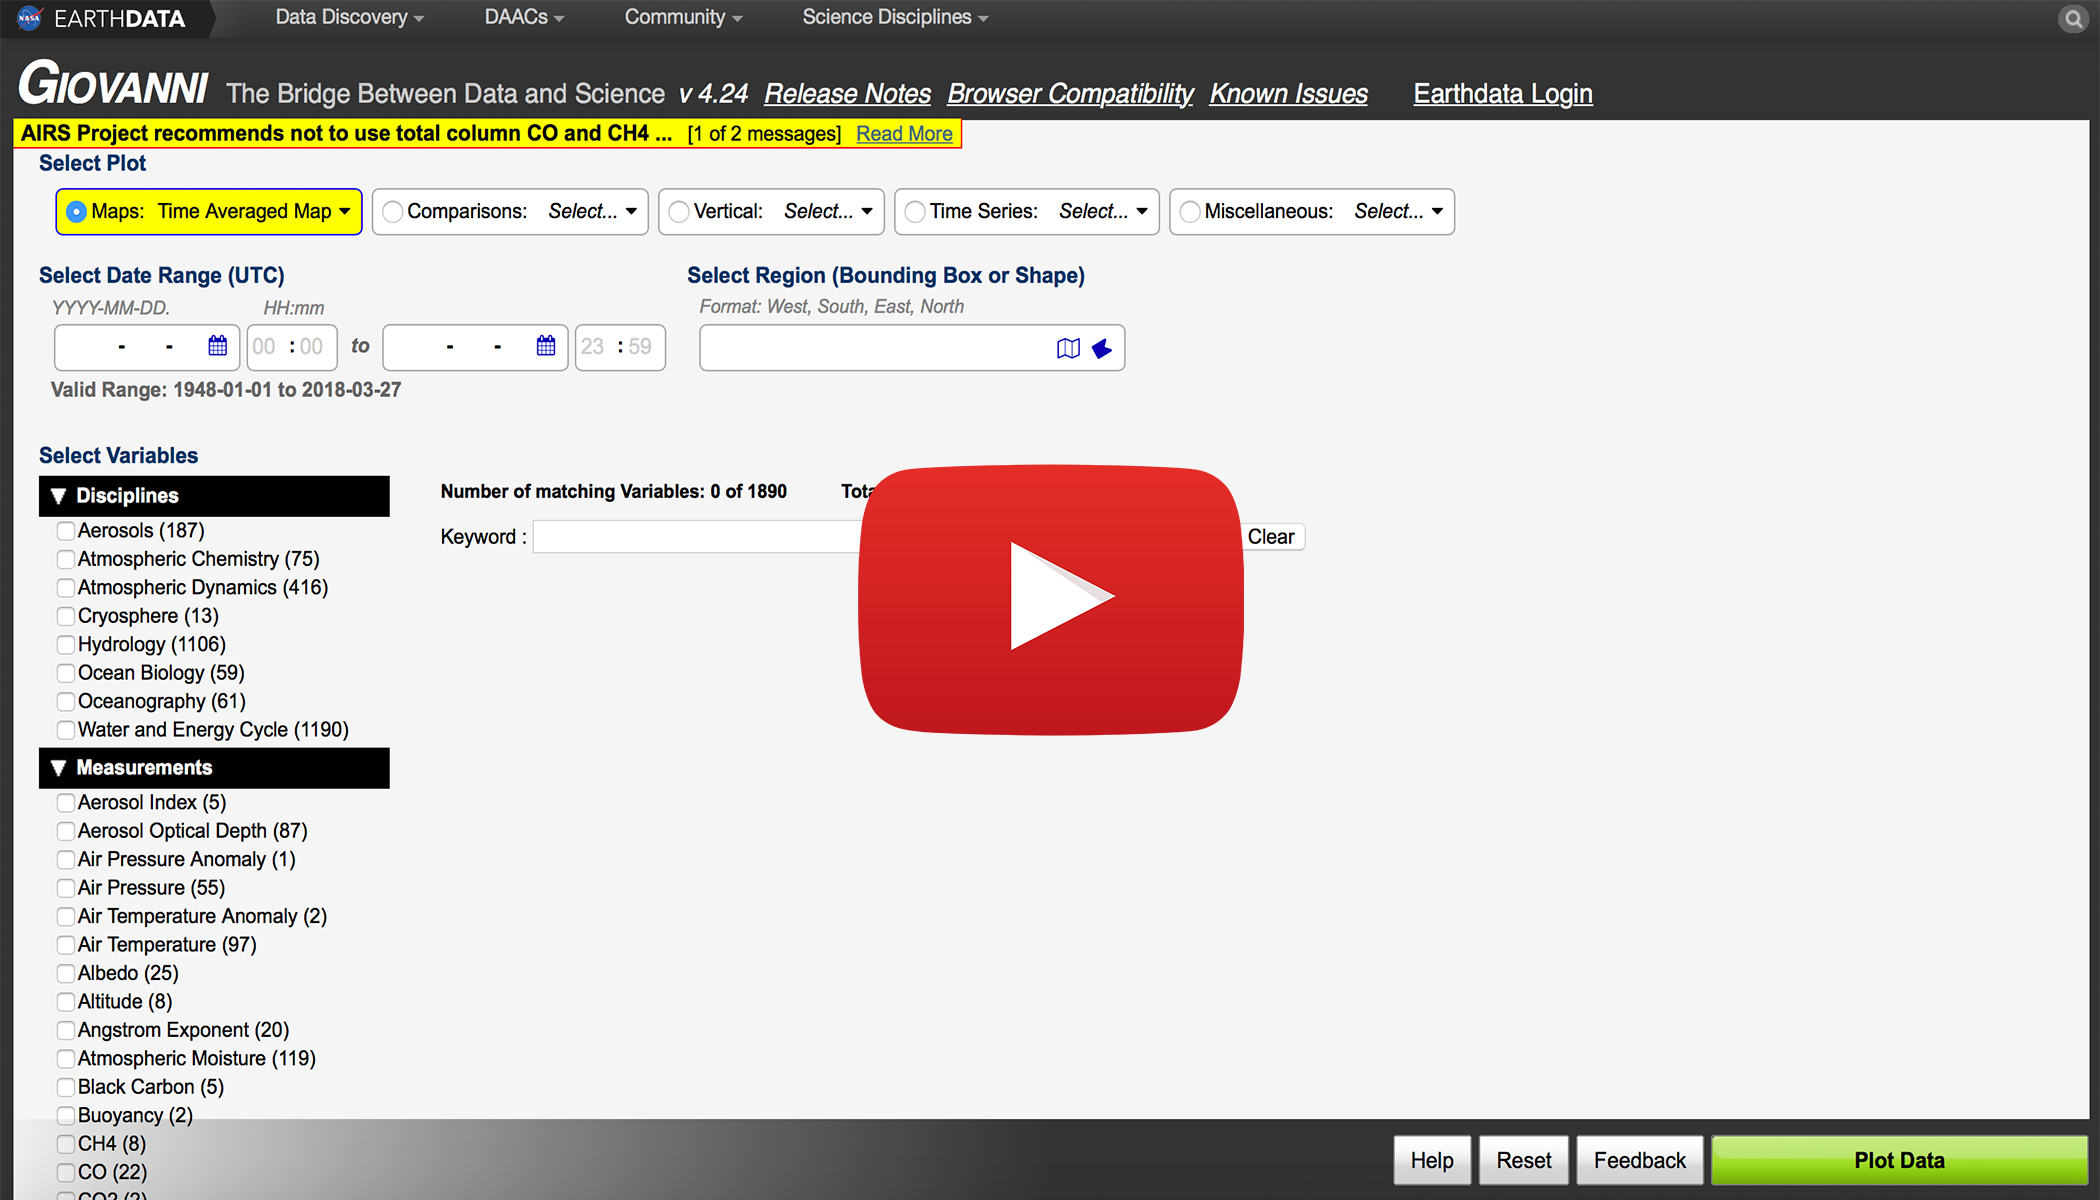This screenshot has height=1200, width=2100.
Task: Collapse the Disciplines section
Action: click(x=214, y=496)
